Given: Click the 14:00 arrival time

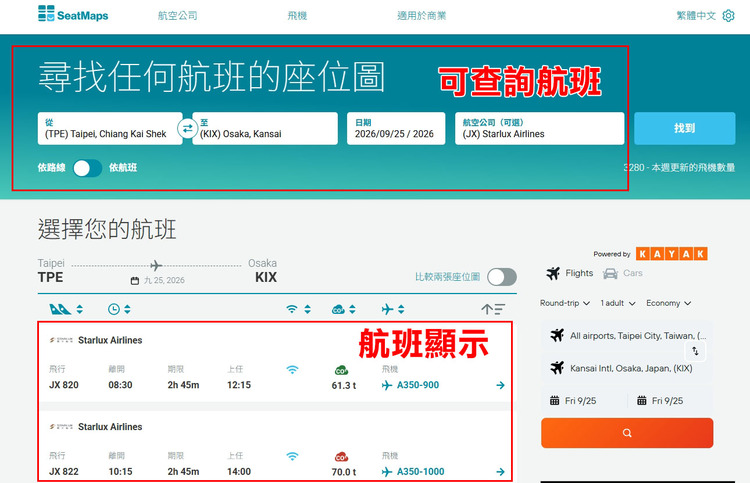Looking at the screenshot, I should (x=239, y=472).
